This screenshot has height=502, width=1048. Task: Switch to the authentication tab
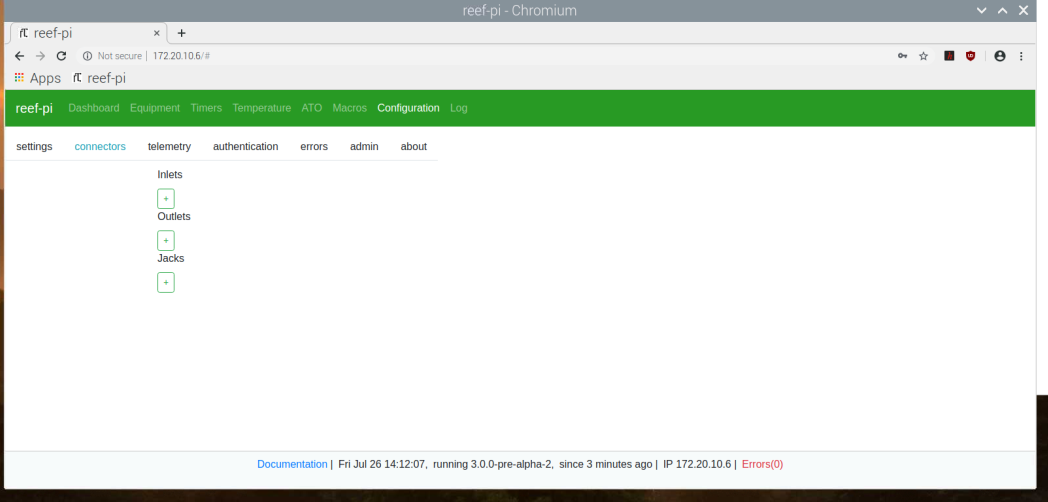(245, 146)
